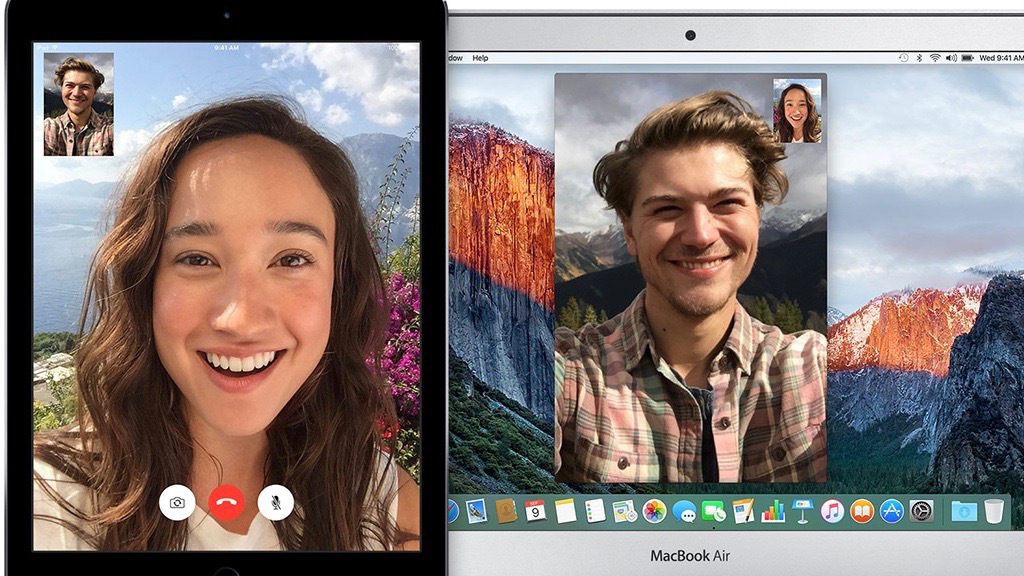Toggle Bluetooth from the menu bar
The height and width of the screenshot is (576, 1024).
pos(919,58)
